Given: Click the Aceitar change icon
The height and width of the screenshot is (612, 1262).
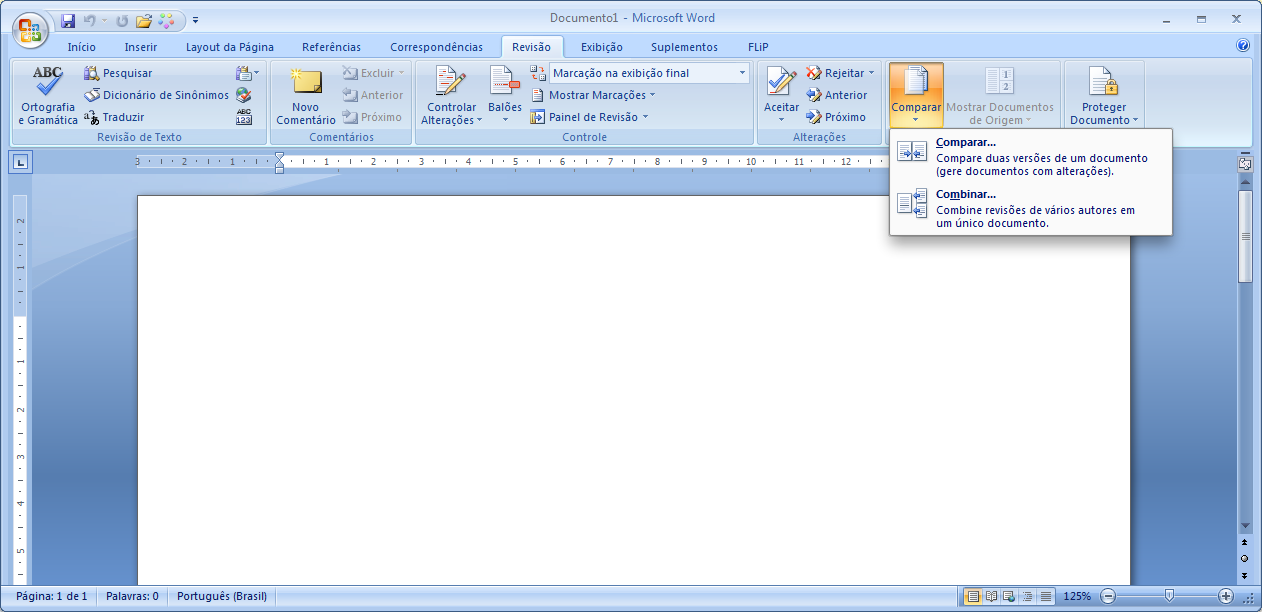Looking at the screenshot, I should click(x=781, y=82).
